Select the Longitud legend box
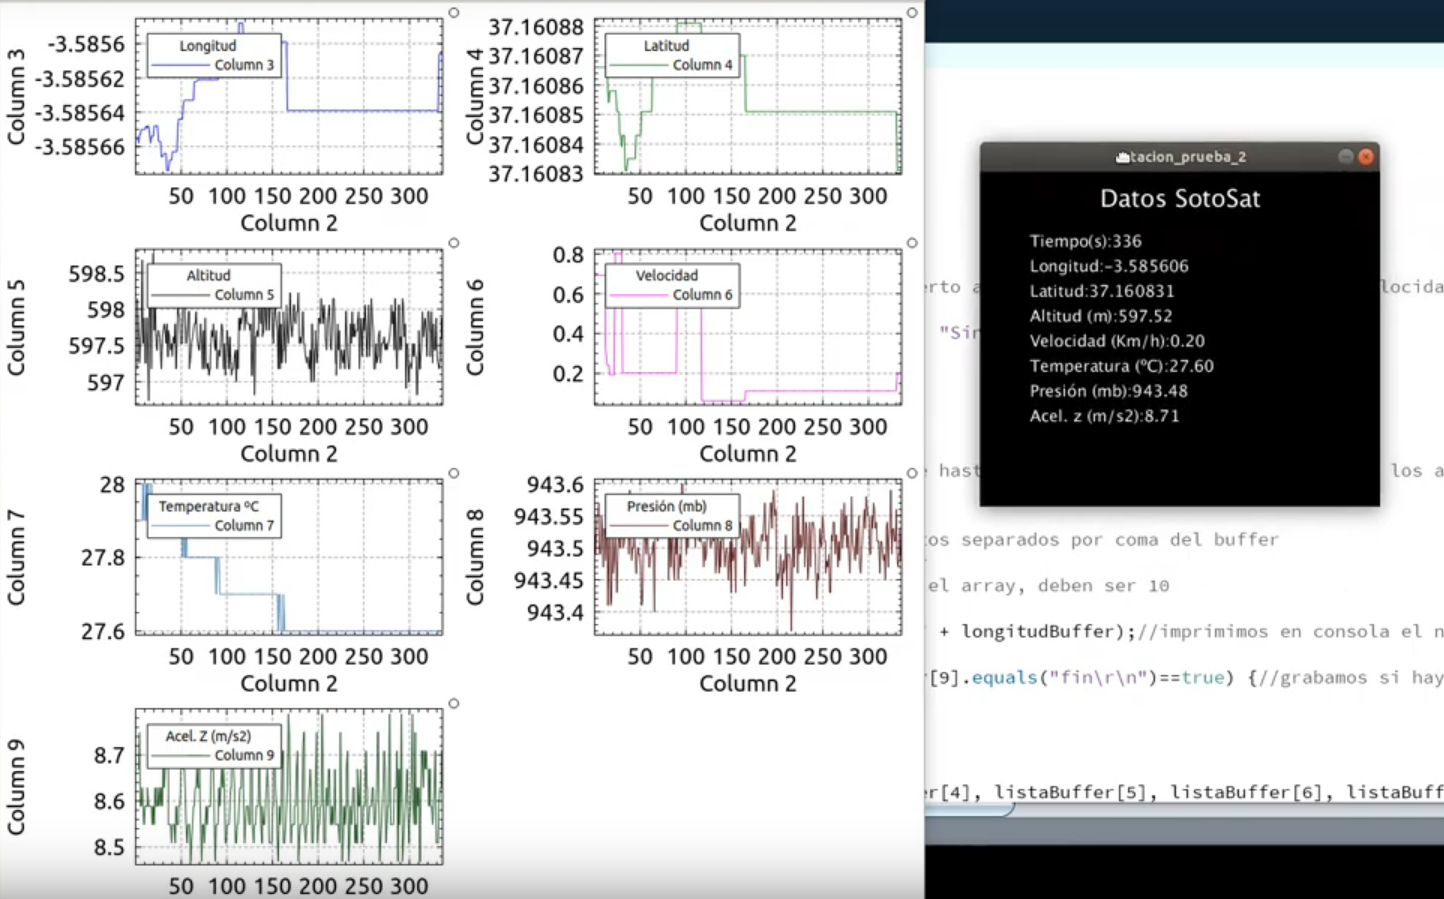This screenshot has width=1444, height=899. [214, 56]
